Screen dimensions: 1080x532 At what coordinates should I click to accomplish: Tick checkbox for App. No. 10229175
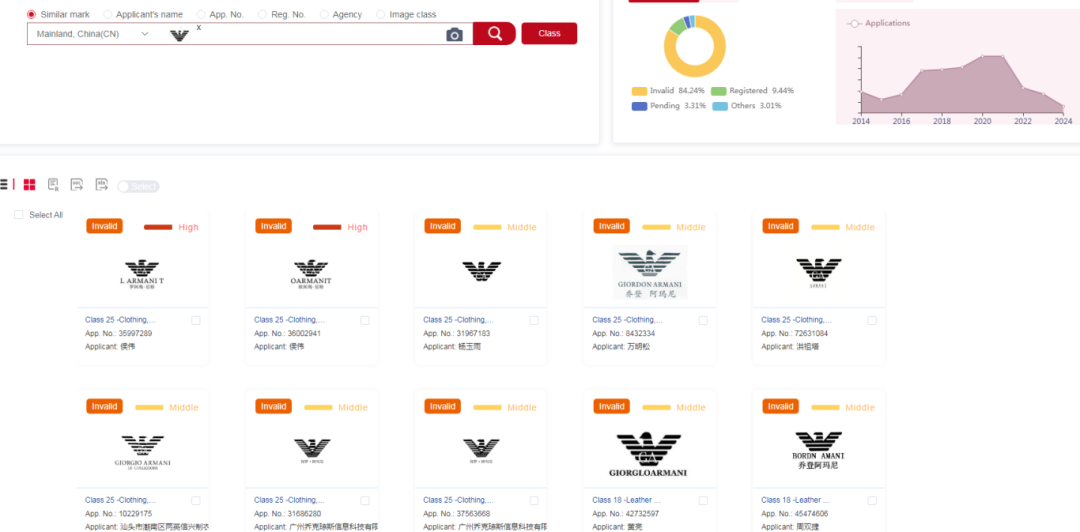pos(196,500)
